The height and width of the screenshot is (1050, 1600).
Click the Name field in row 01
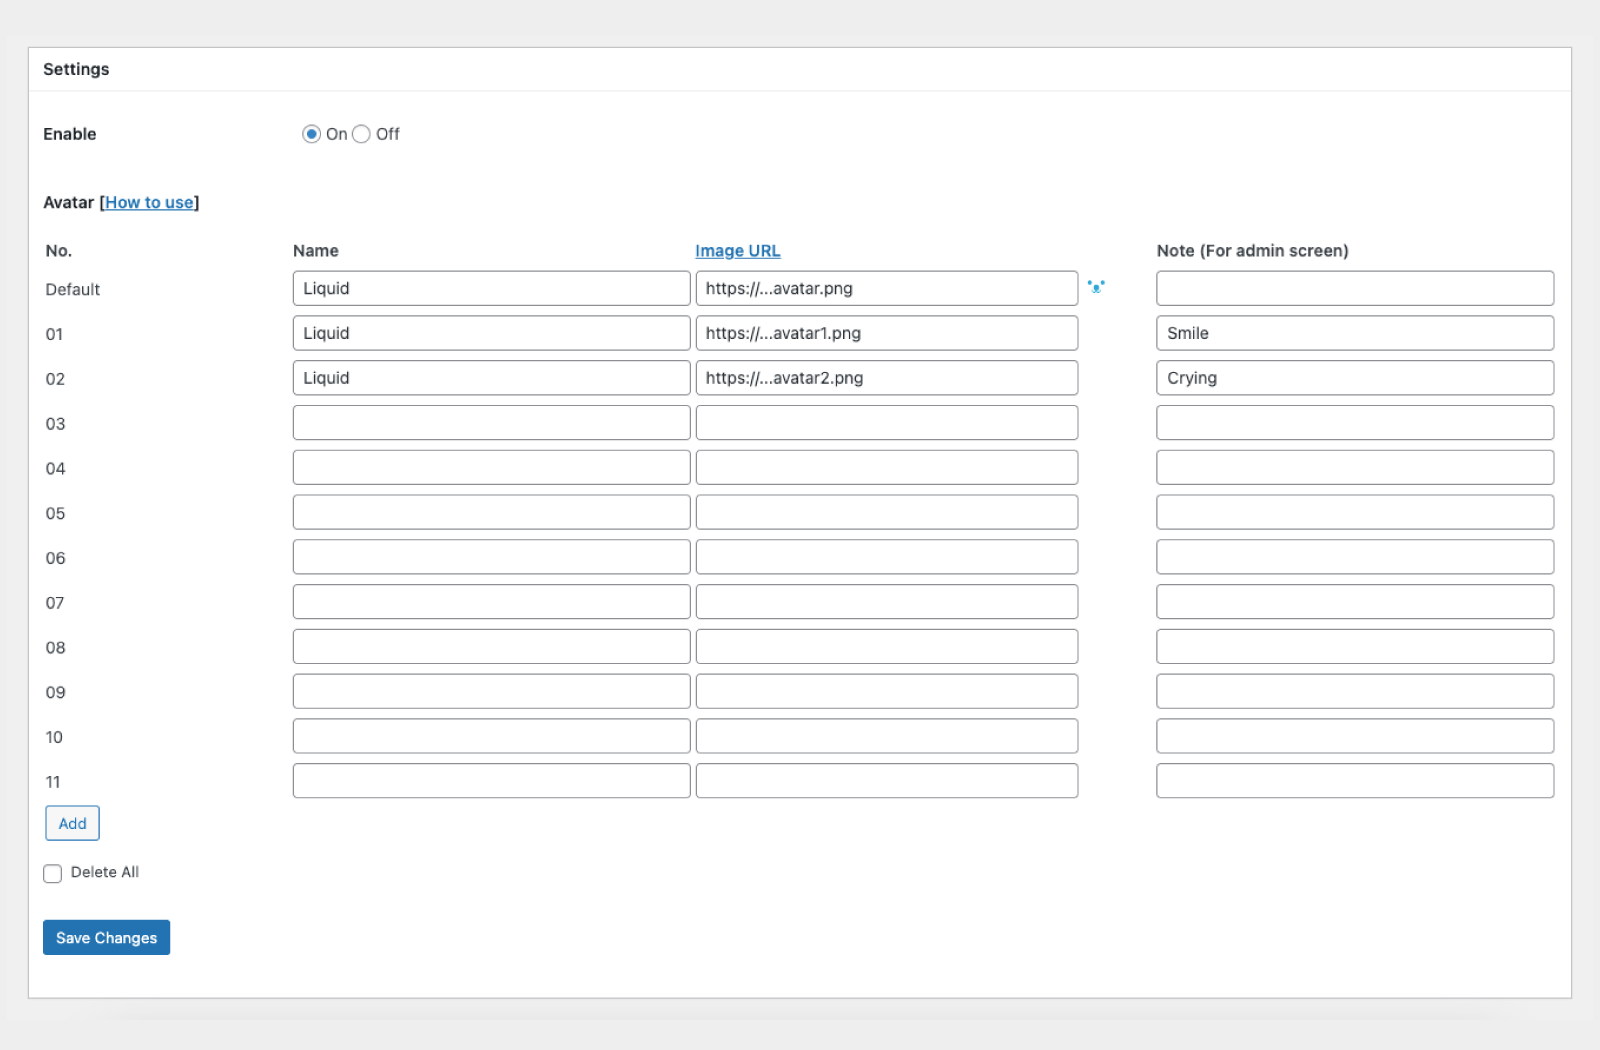[x=491, y=333]
